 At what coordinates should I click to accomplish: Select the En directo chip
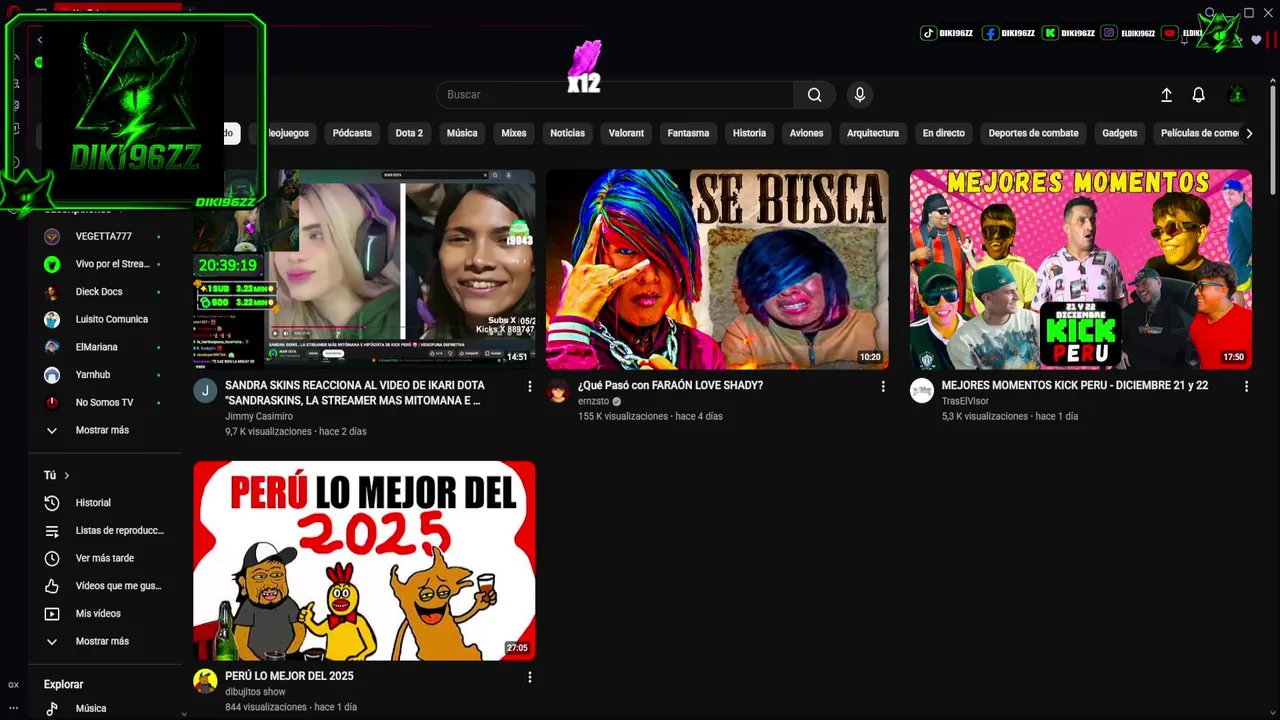pos(943,133)
